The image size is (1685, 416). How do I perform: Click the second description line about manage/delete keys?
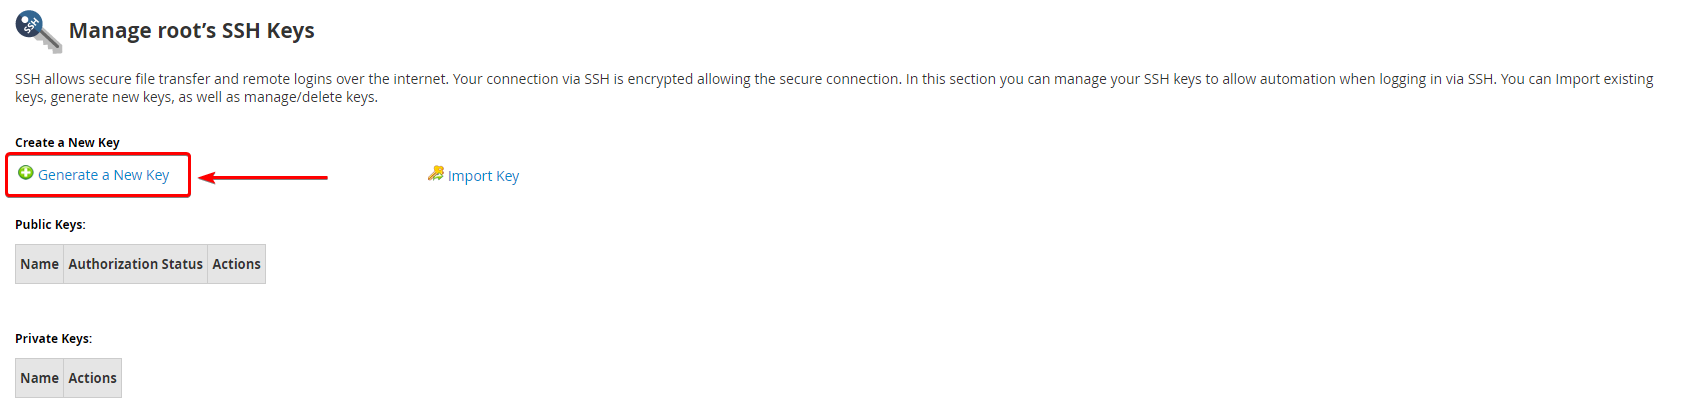[196, 97]
